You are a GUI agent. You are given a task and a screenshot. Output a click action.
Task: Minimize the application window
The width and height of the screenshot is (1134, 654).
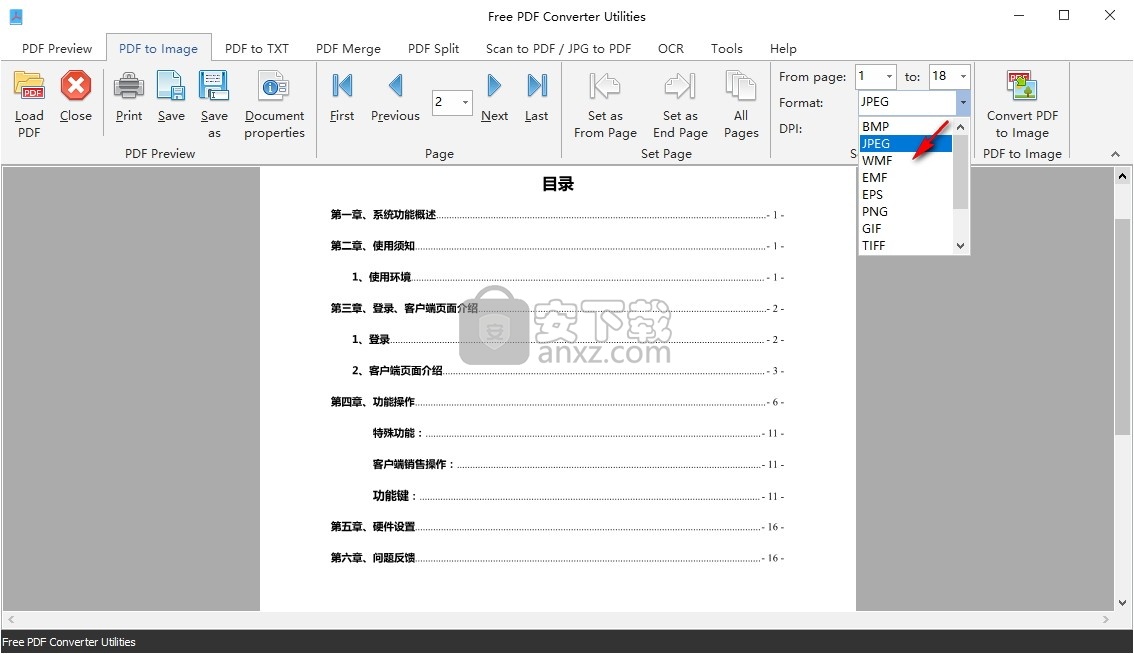(x=1018, y=15)
